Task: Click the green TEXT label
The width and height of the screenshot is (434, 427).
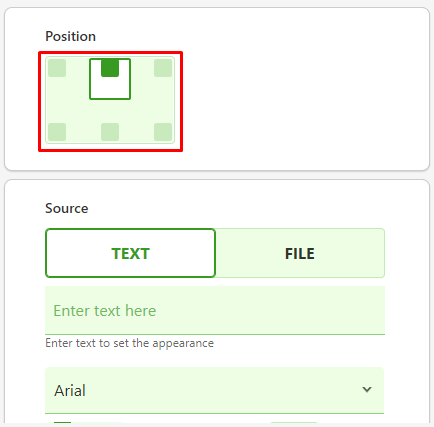Action: (x=130, y=254)
